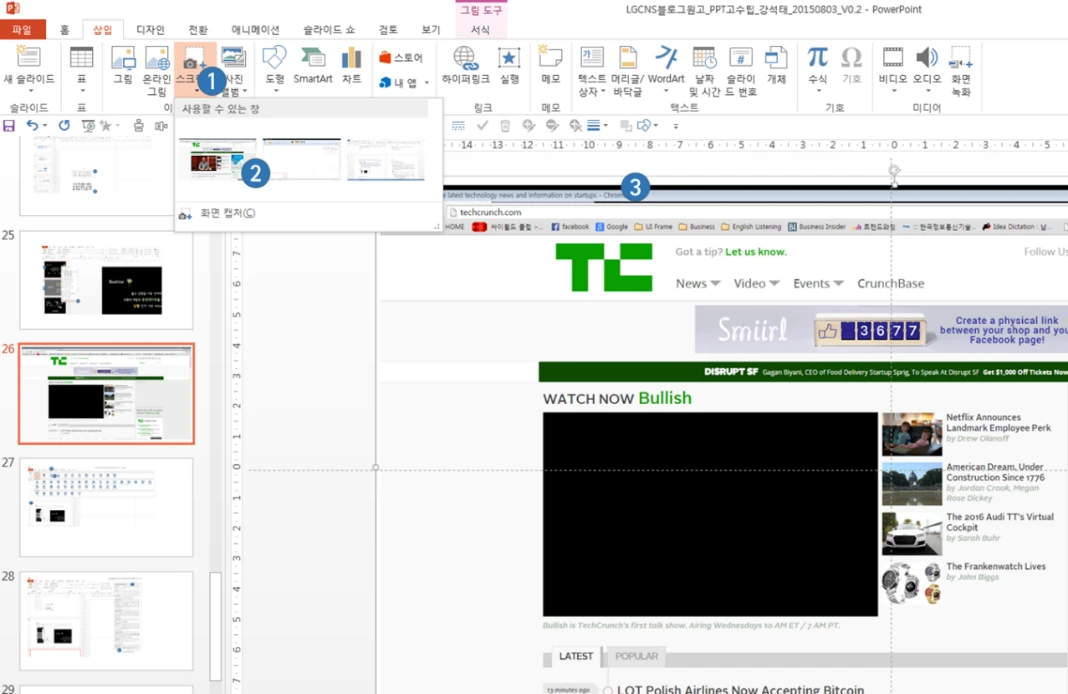Open the 사진 앨범 photo album tool
Image resolution: width=1068 pixels, height=694 pixels.
pos(234,71)
